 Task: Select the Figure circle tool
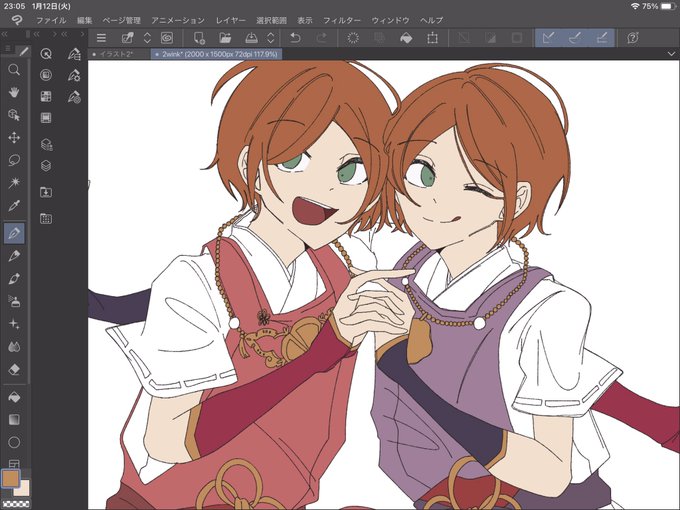pyautogui.click(x=14, y=442)
